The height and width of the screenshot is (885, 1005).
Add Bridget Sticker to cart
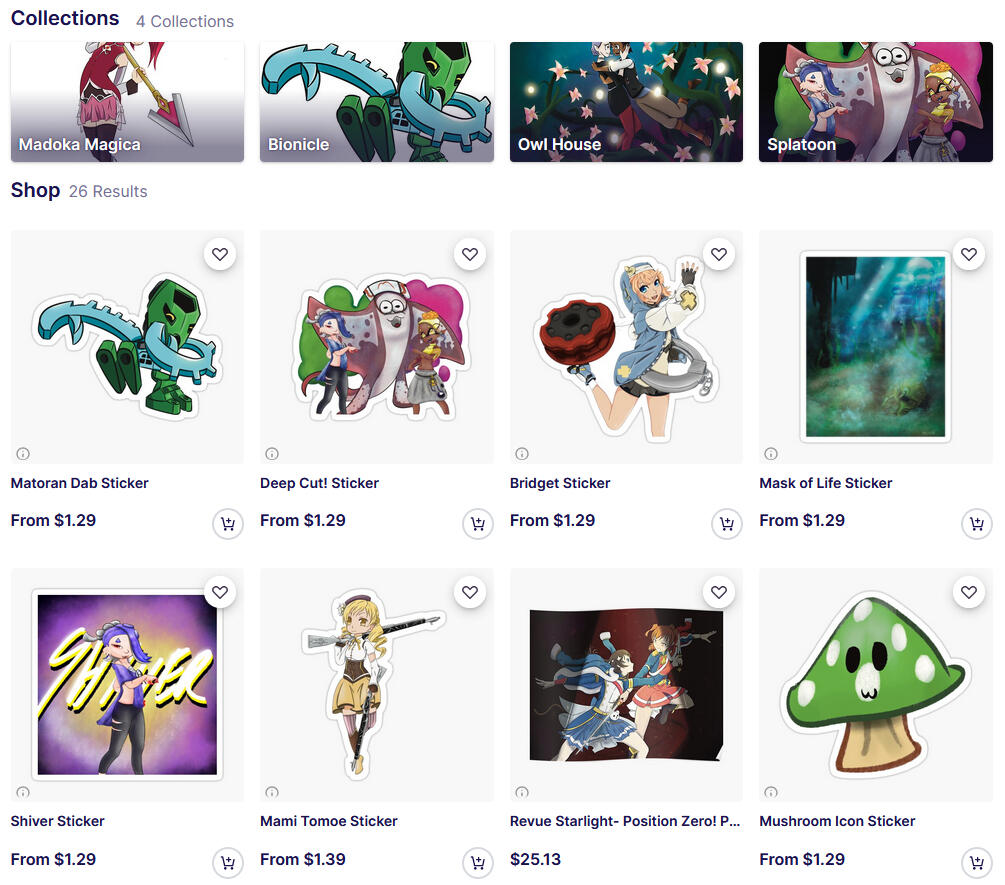(727, 524)
